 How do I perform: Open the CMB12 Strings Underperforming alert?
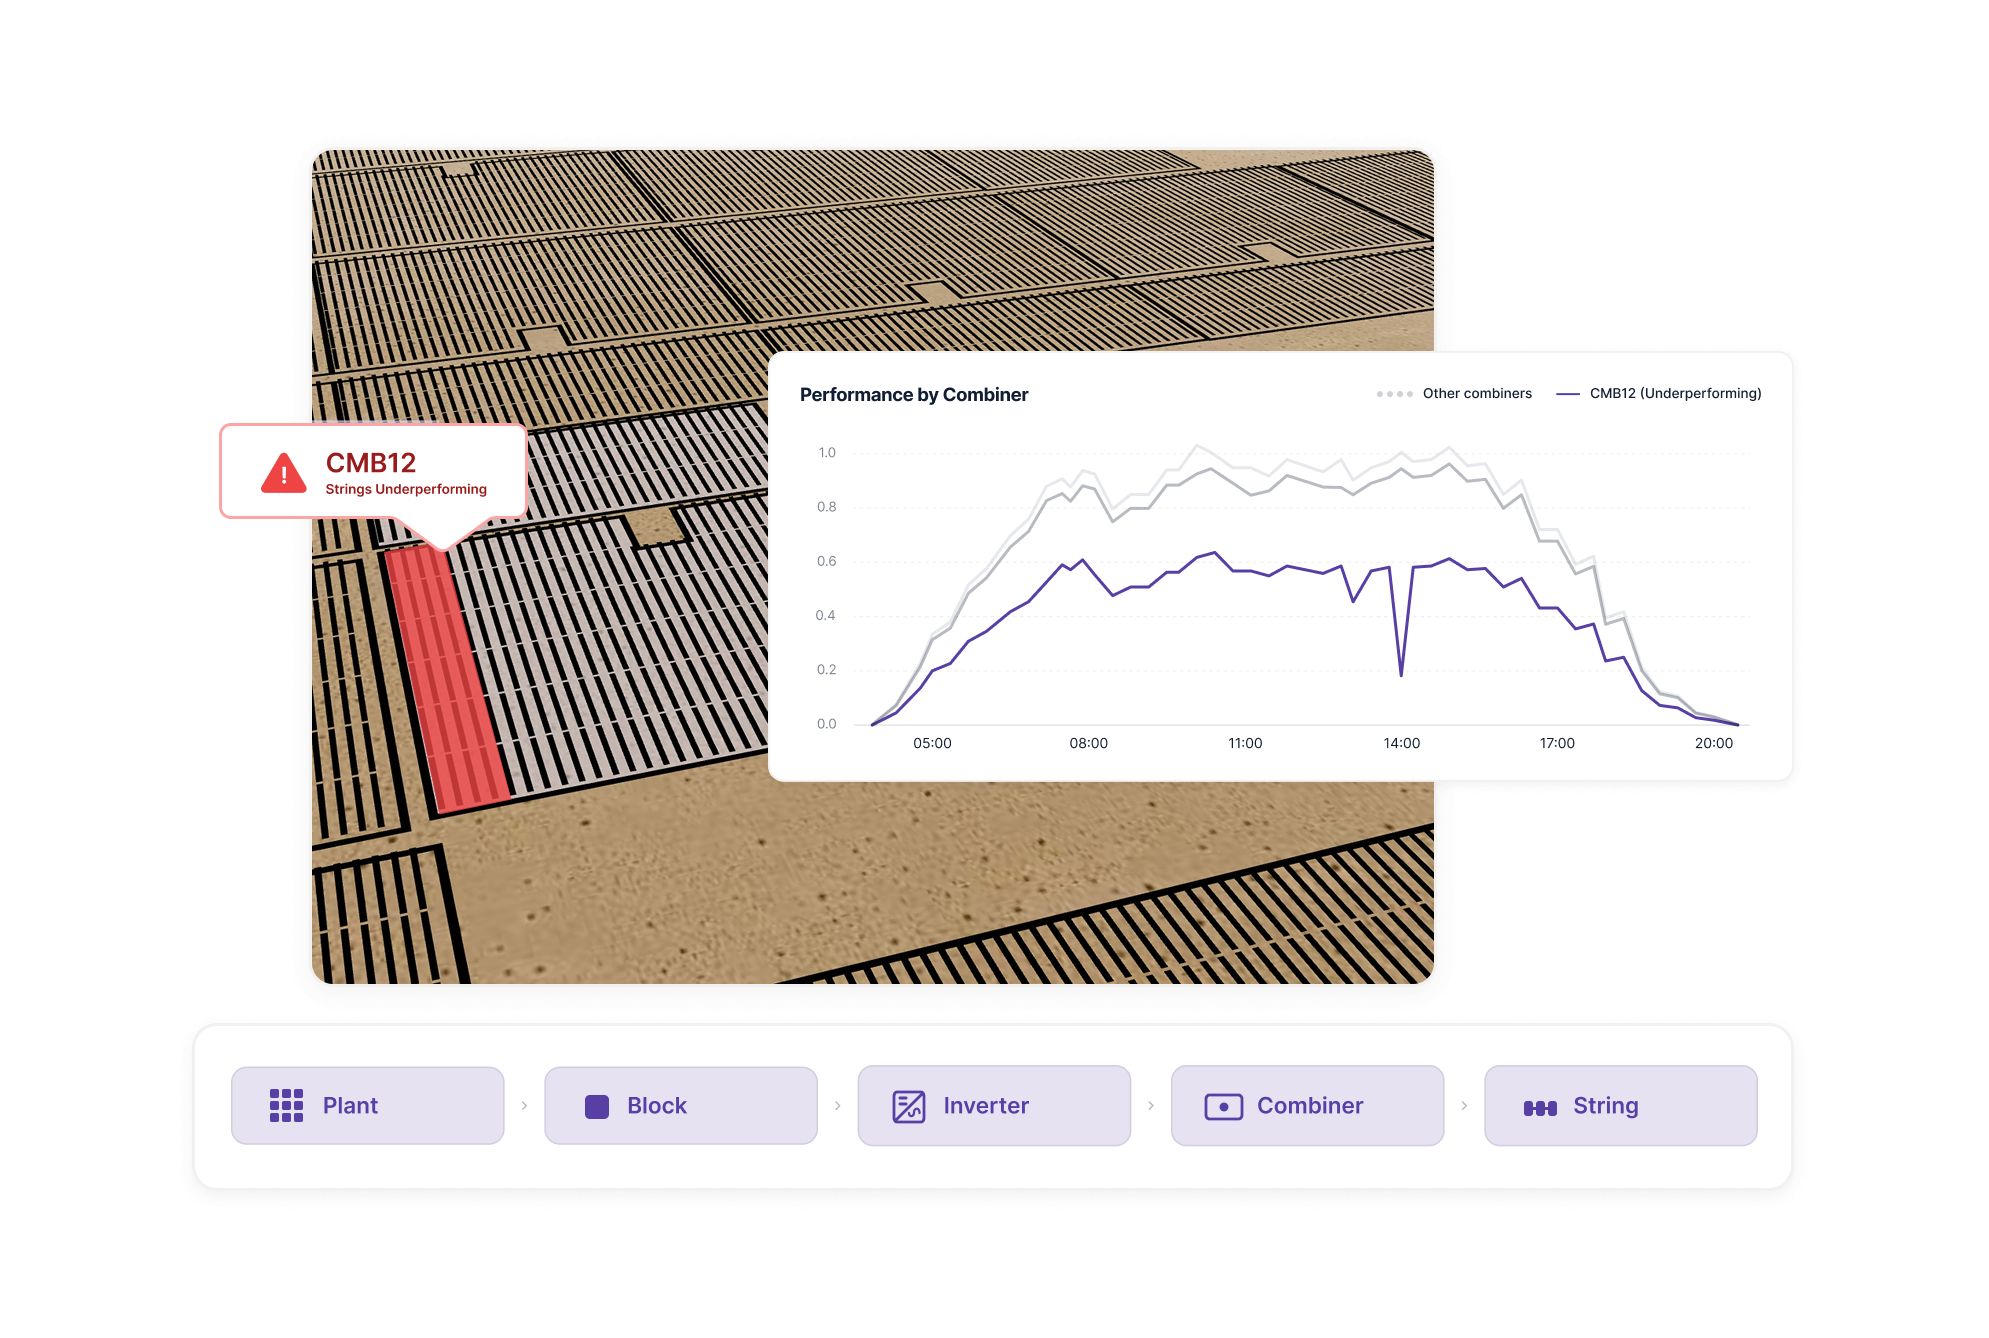point(373,471)
